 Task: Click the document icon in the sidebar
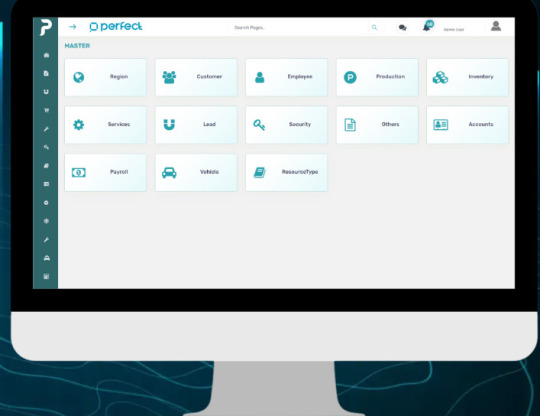46,73
